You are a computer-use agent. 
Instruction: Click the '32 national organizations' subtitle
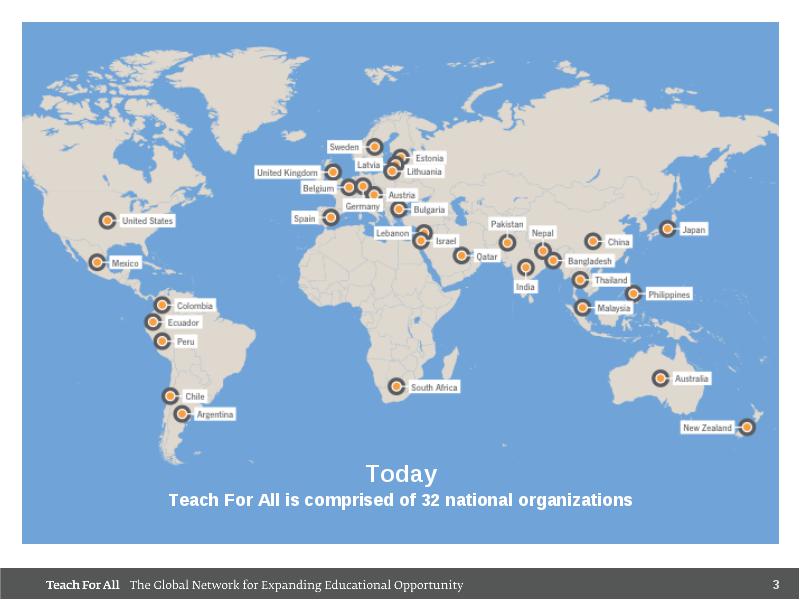click(x=401, y=500)
